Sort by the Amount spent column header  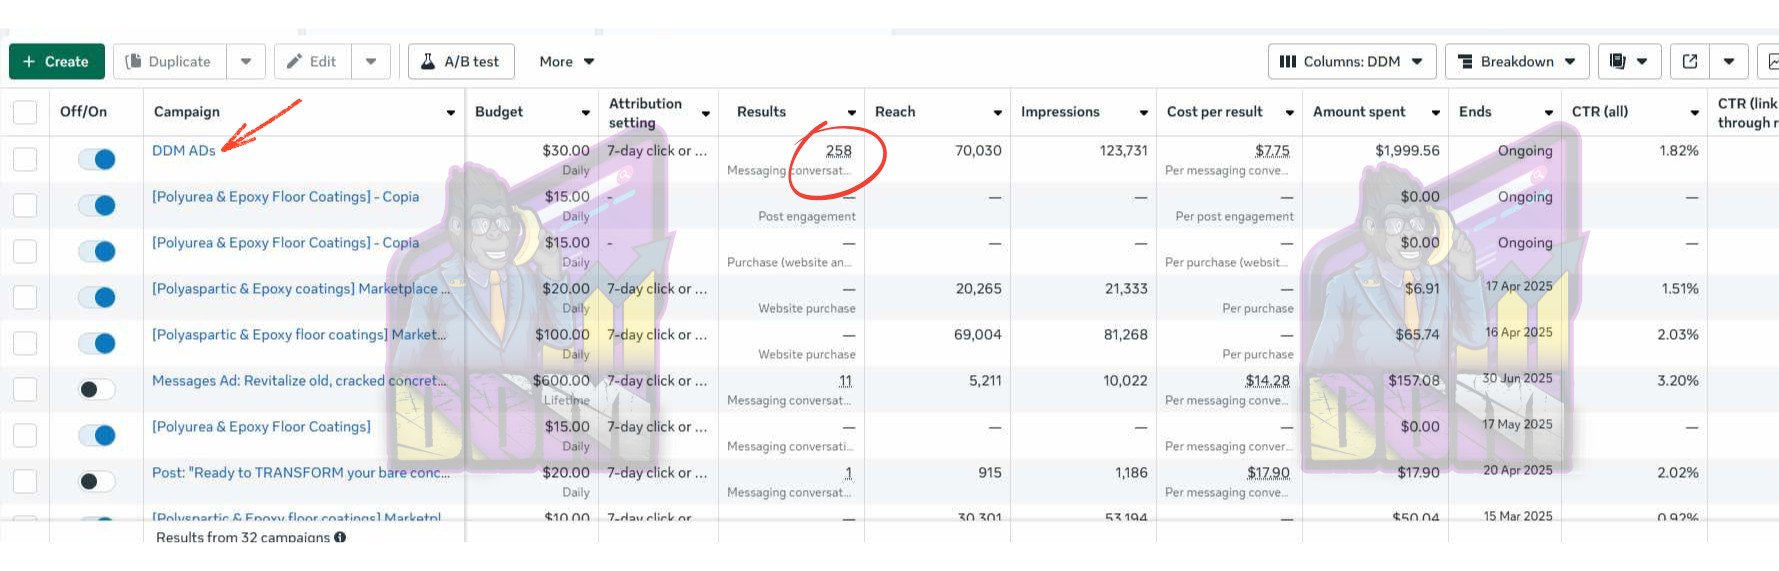(x=1359, y=112)
